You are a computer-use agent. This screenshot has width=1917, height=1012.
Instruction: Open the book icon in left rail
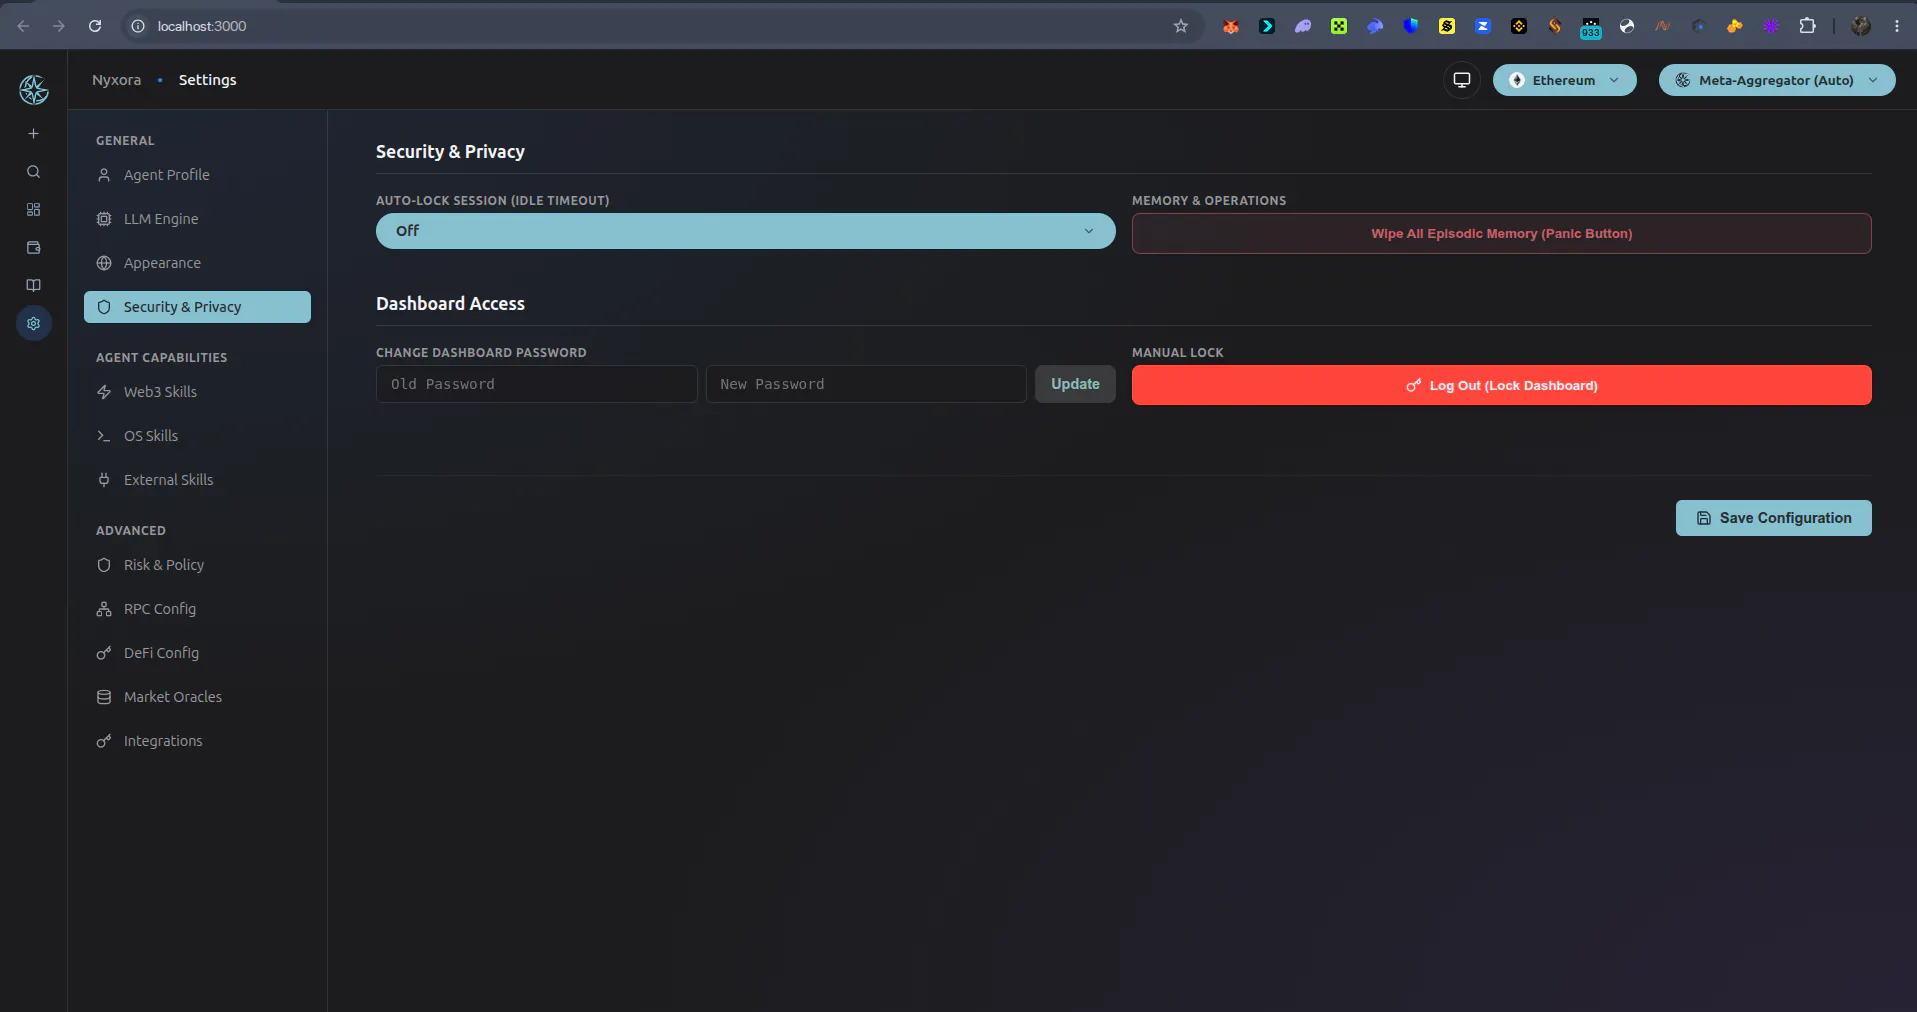(x=33, y=286)
